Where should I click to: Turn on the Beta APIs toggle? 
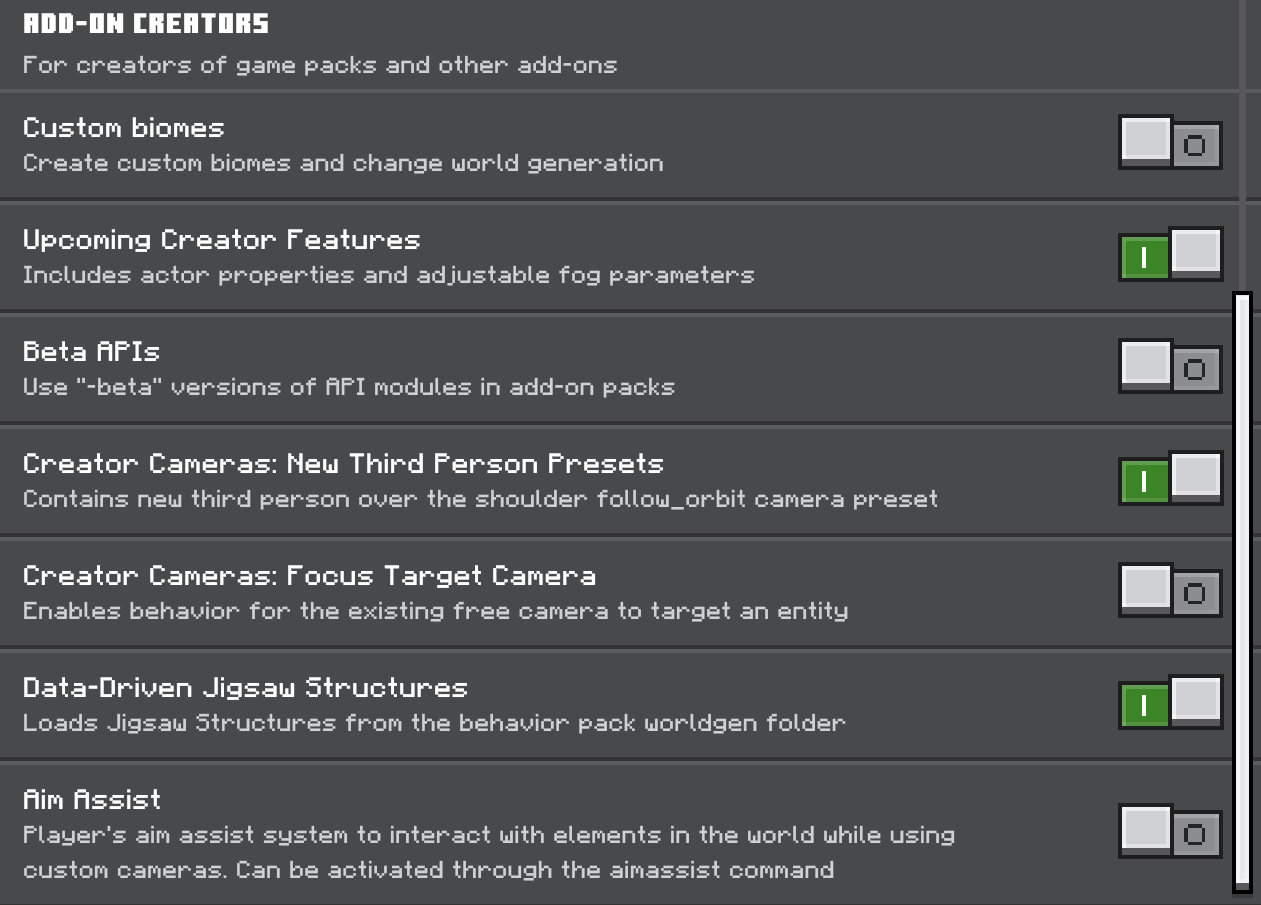[1170, 365]
